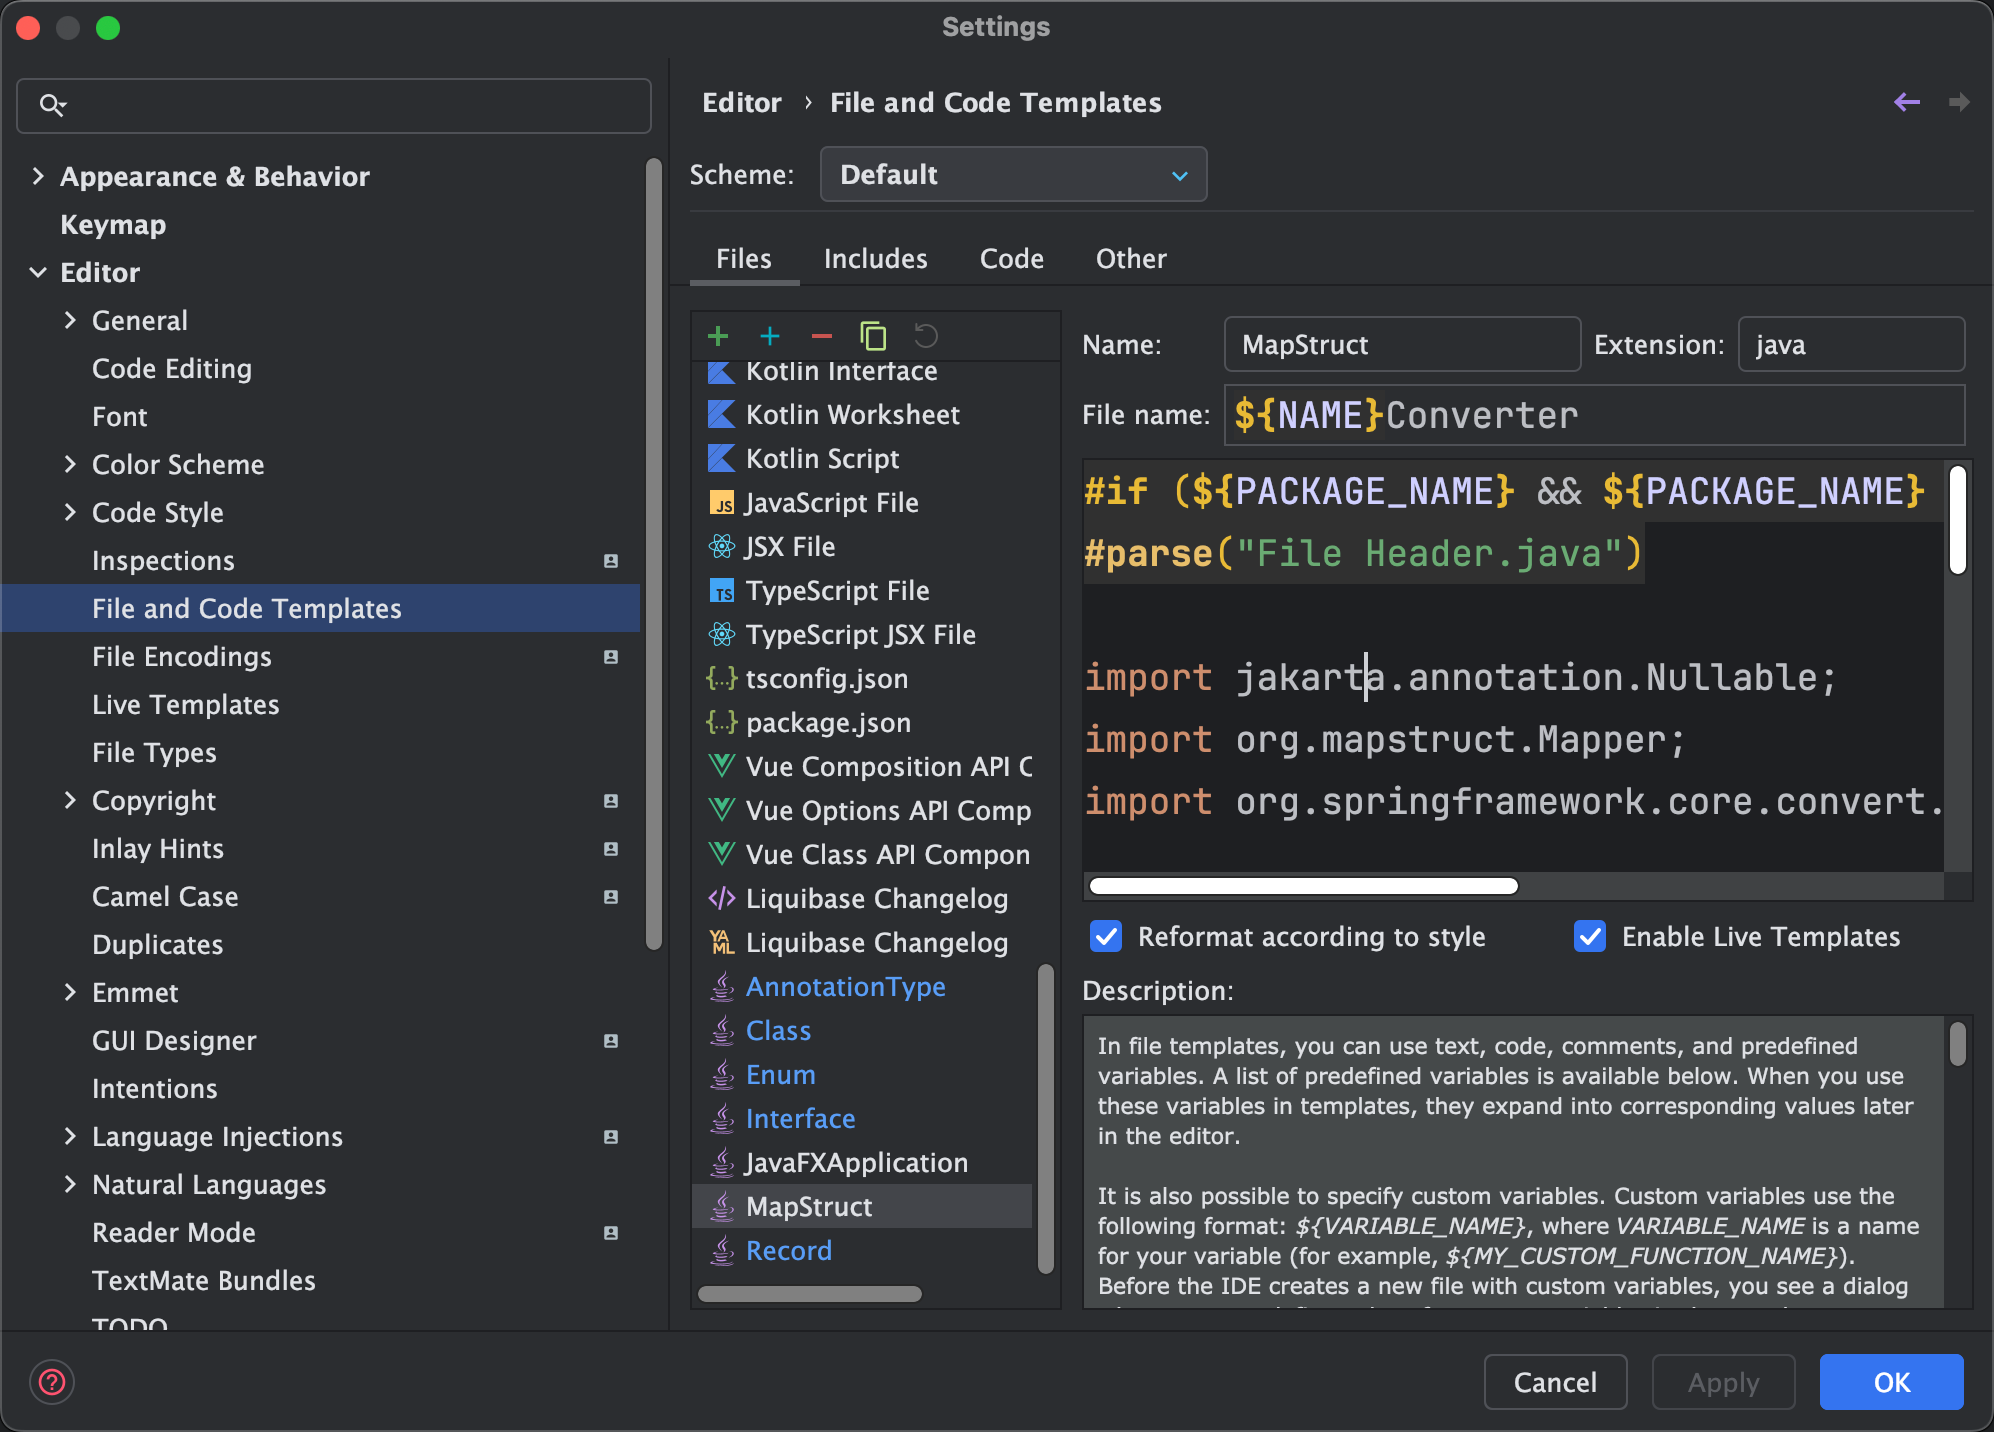The width and height of the screenshot is (1994, 1432).
Task: Select the Kotlin Script template
Action: click(x=822, y=459)
